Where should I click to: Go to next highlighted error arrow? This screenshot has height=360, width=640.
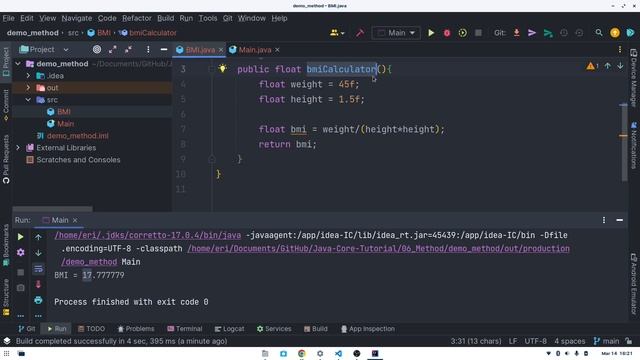(x=620, y=66)
